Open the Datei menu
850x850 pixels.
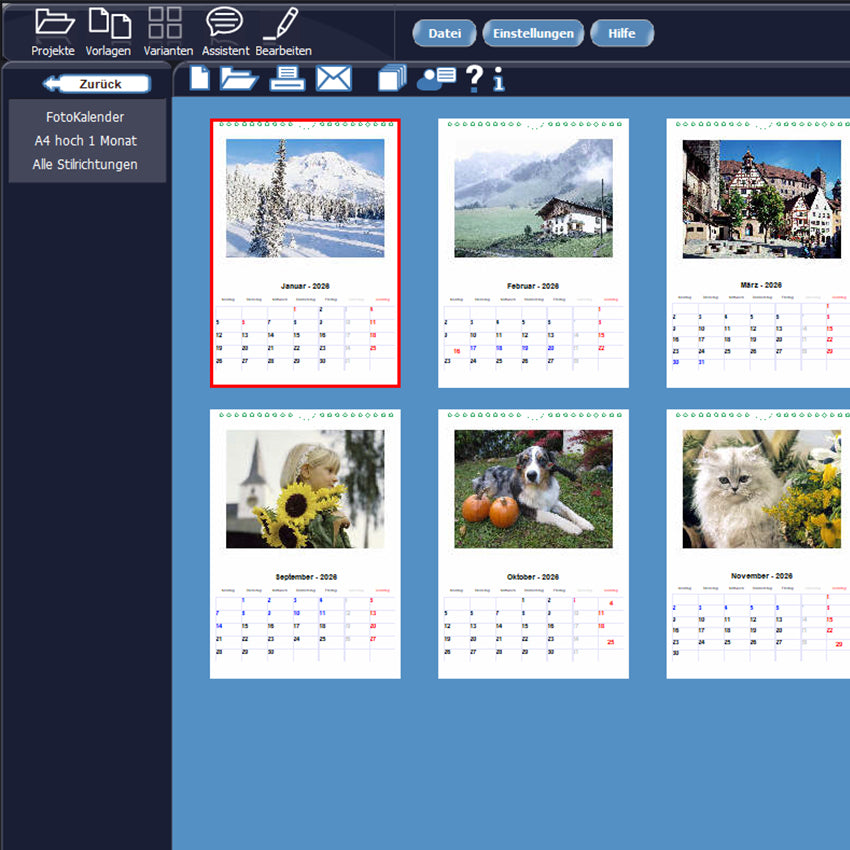click(445, 33)
